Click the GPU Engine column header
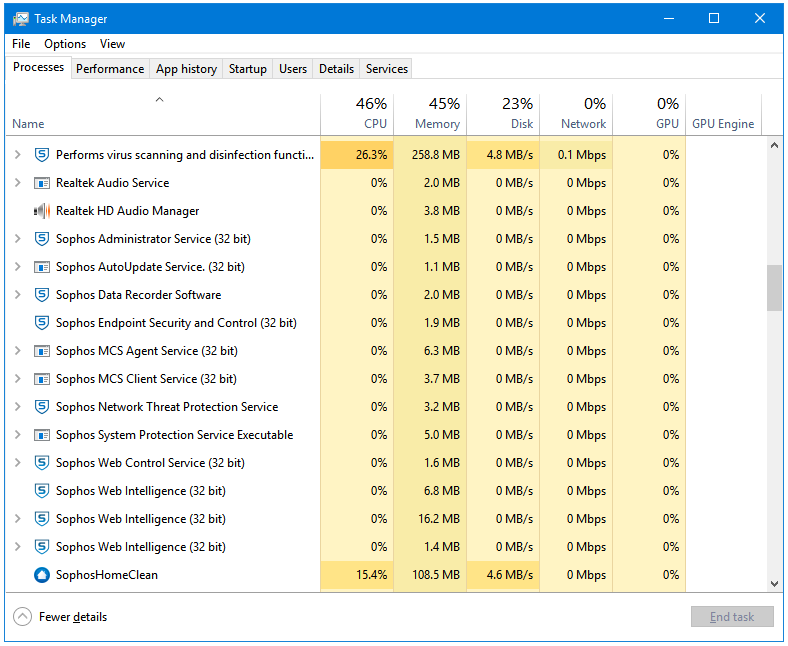This screenshot has width=788, height=646. [x=723, y=115]
